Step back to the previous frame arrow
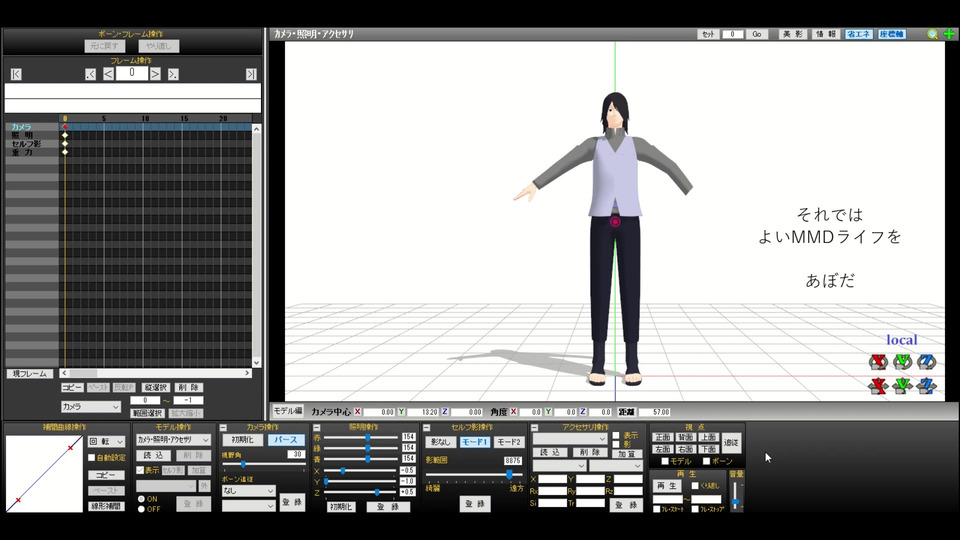This screenshot has height=540, width=960. coord(108,74)
